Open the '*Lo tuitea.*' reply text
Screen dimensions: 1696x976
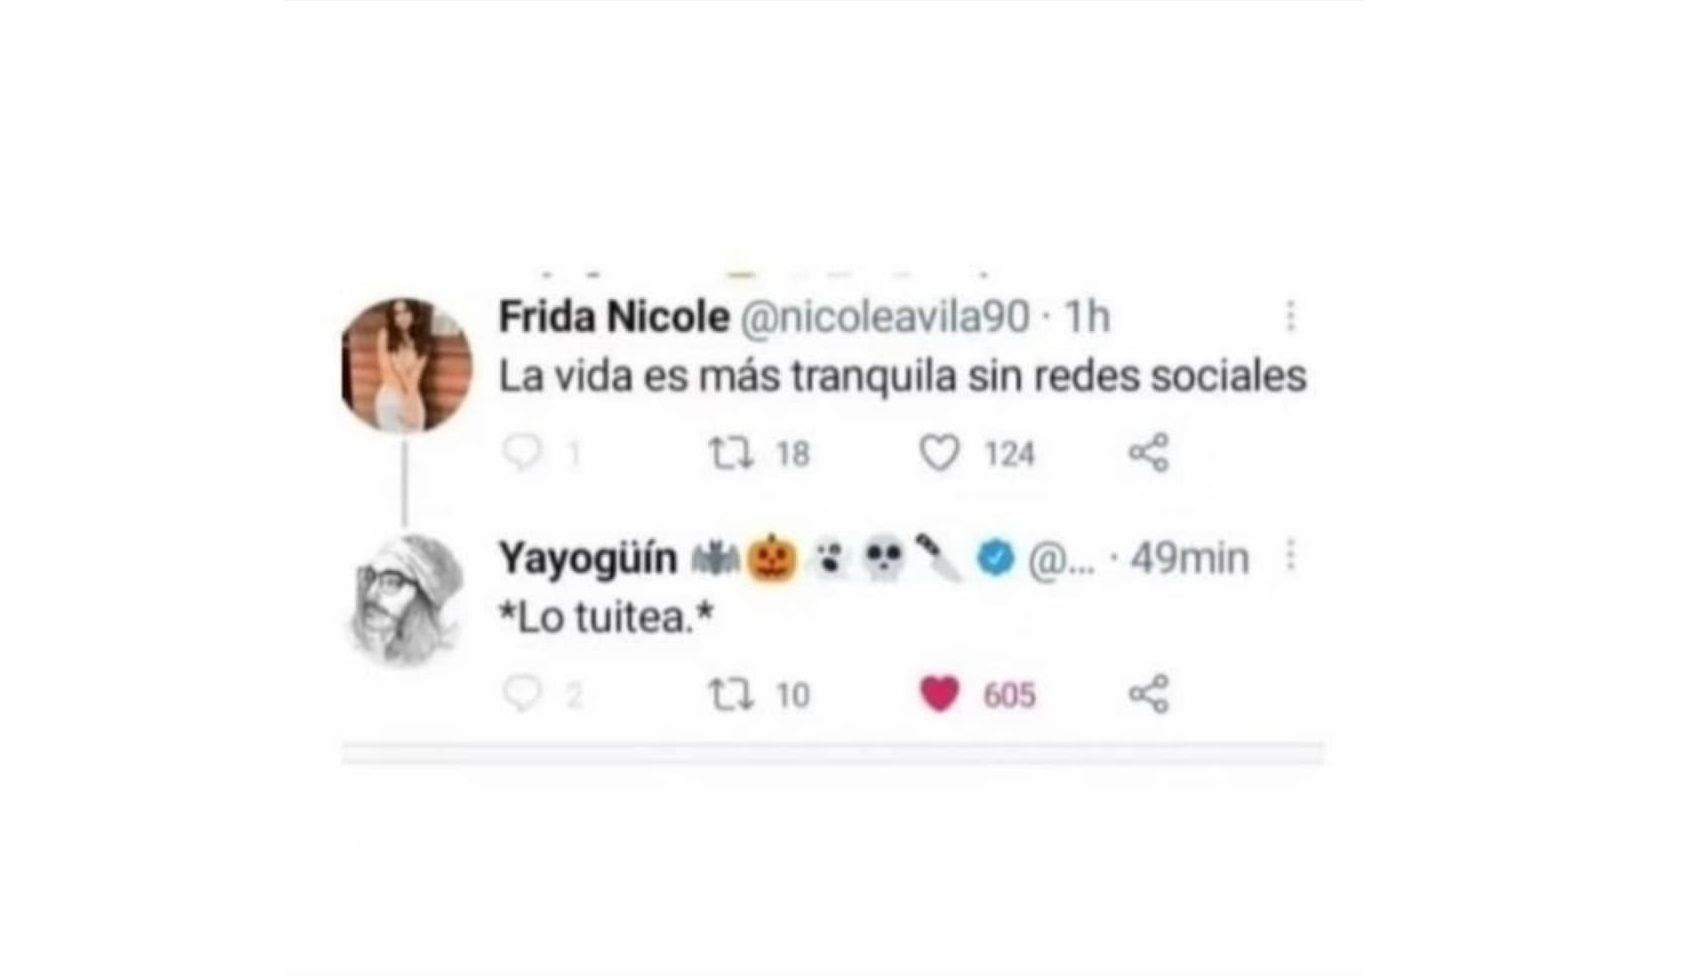click(x=606, y=618)
